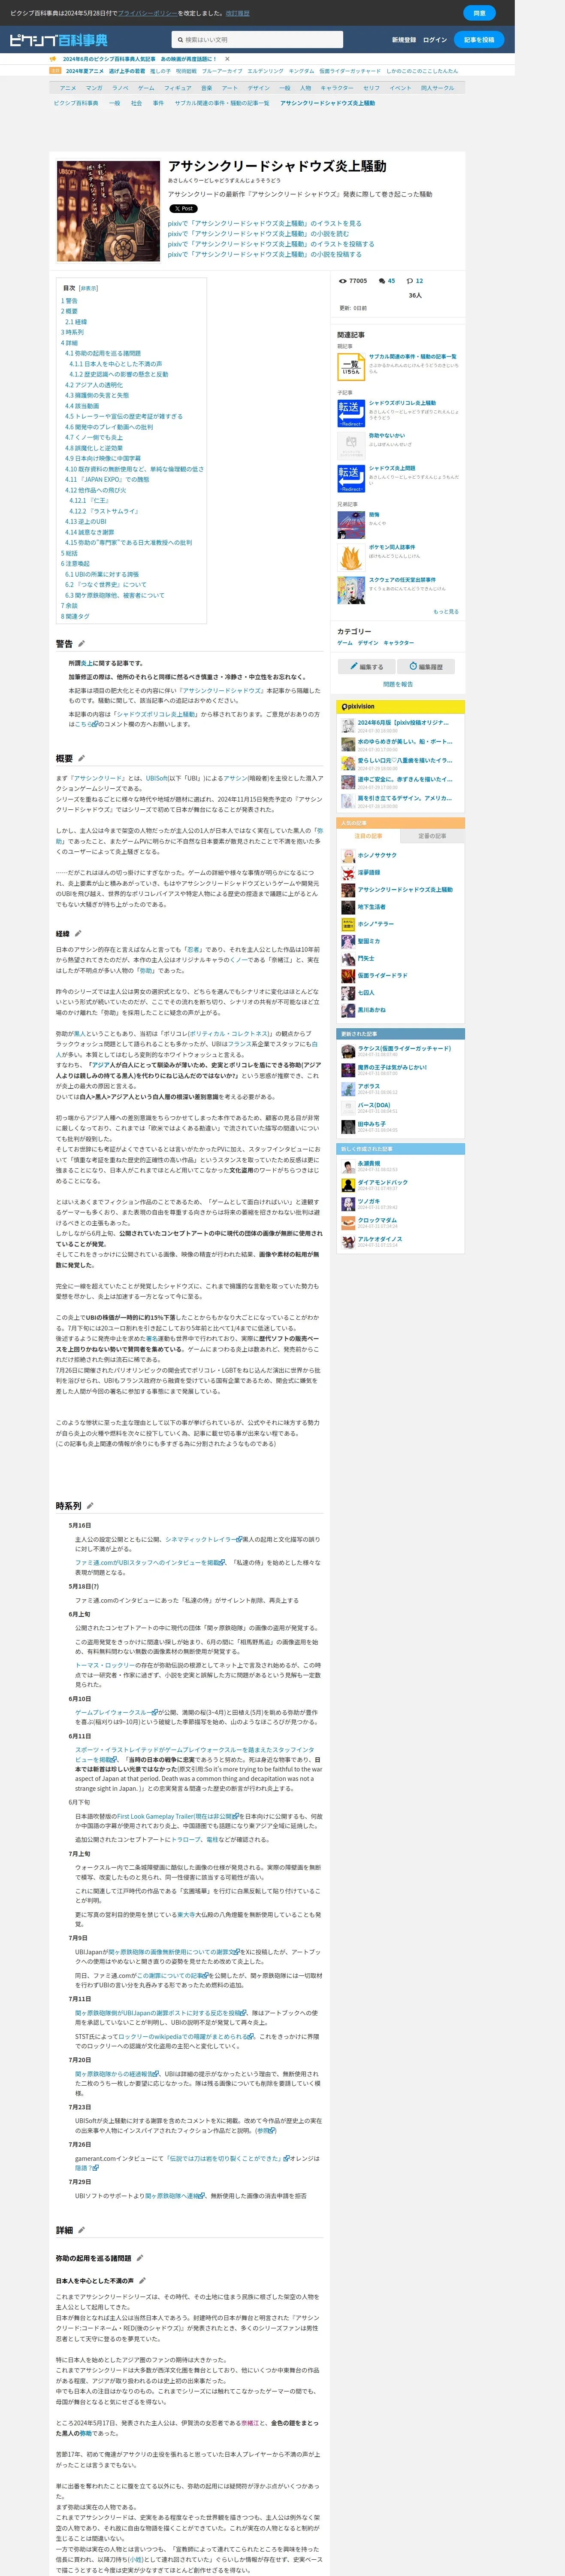Open pixivision article 水のゆらめきが美しい
565x2576 pixels.
pyautogui.click(x=405, y=741)
